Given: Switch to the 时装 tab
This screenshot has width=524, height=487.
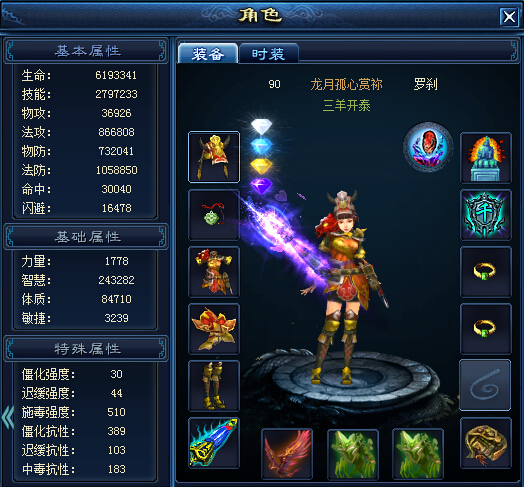Looking at the screenshot, I should point(268,53).
